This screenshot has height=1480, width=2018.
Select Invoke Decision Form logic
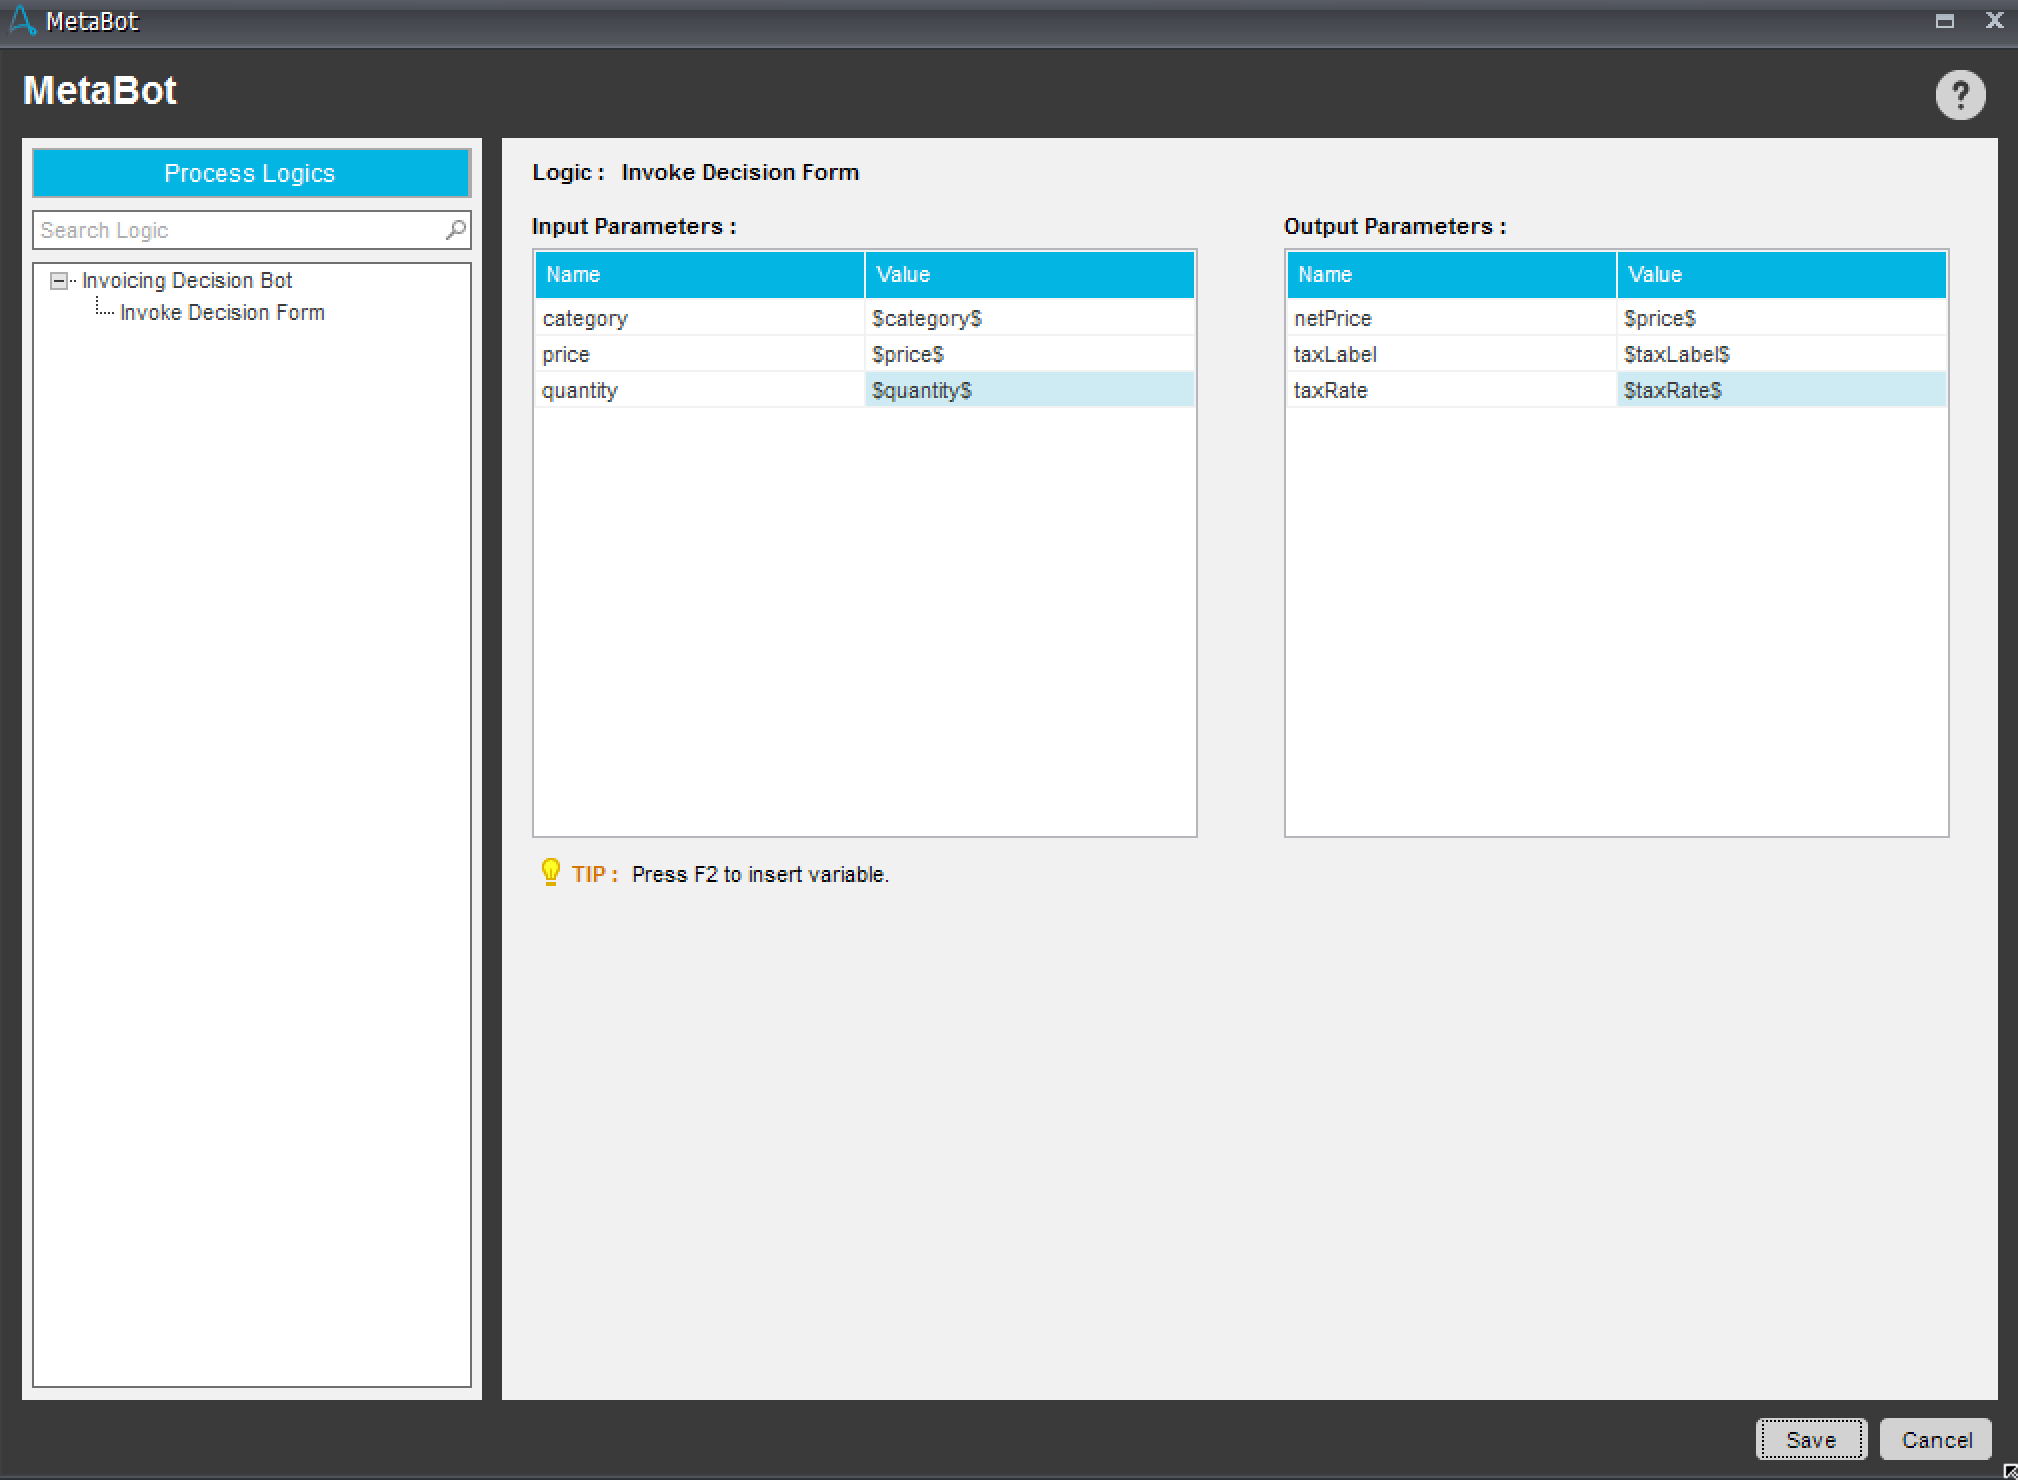pyautogui.click(x=222, y=313)
